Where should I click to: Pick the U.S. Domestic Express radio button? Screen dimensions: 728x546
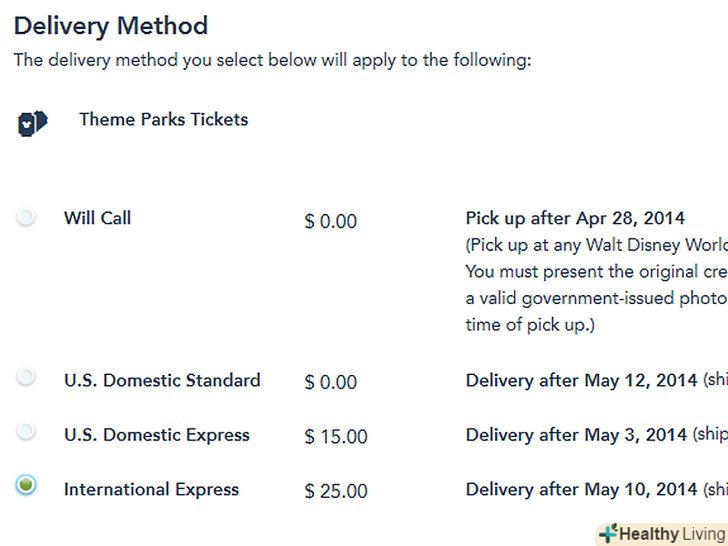26,432
